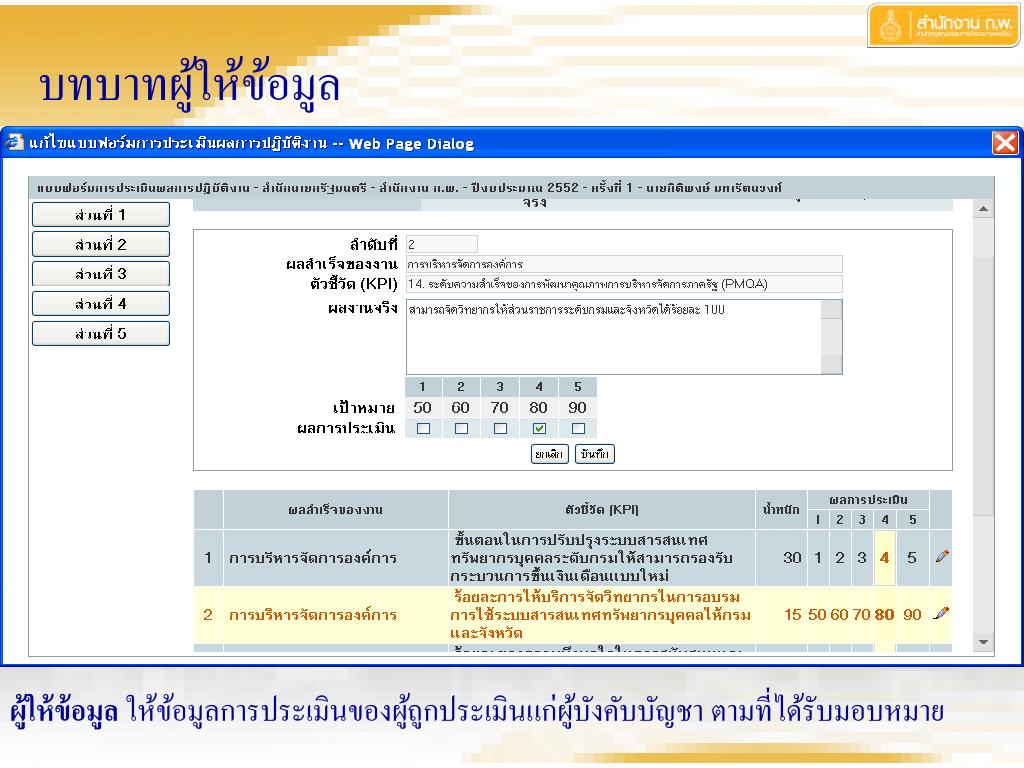Click the edit pencil icon for row 1
The image size is (1024, 768).
(942, 556)
